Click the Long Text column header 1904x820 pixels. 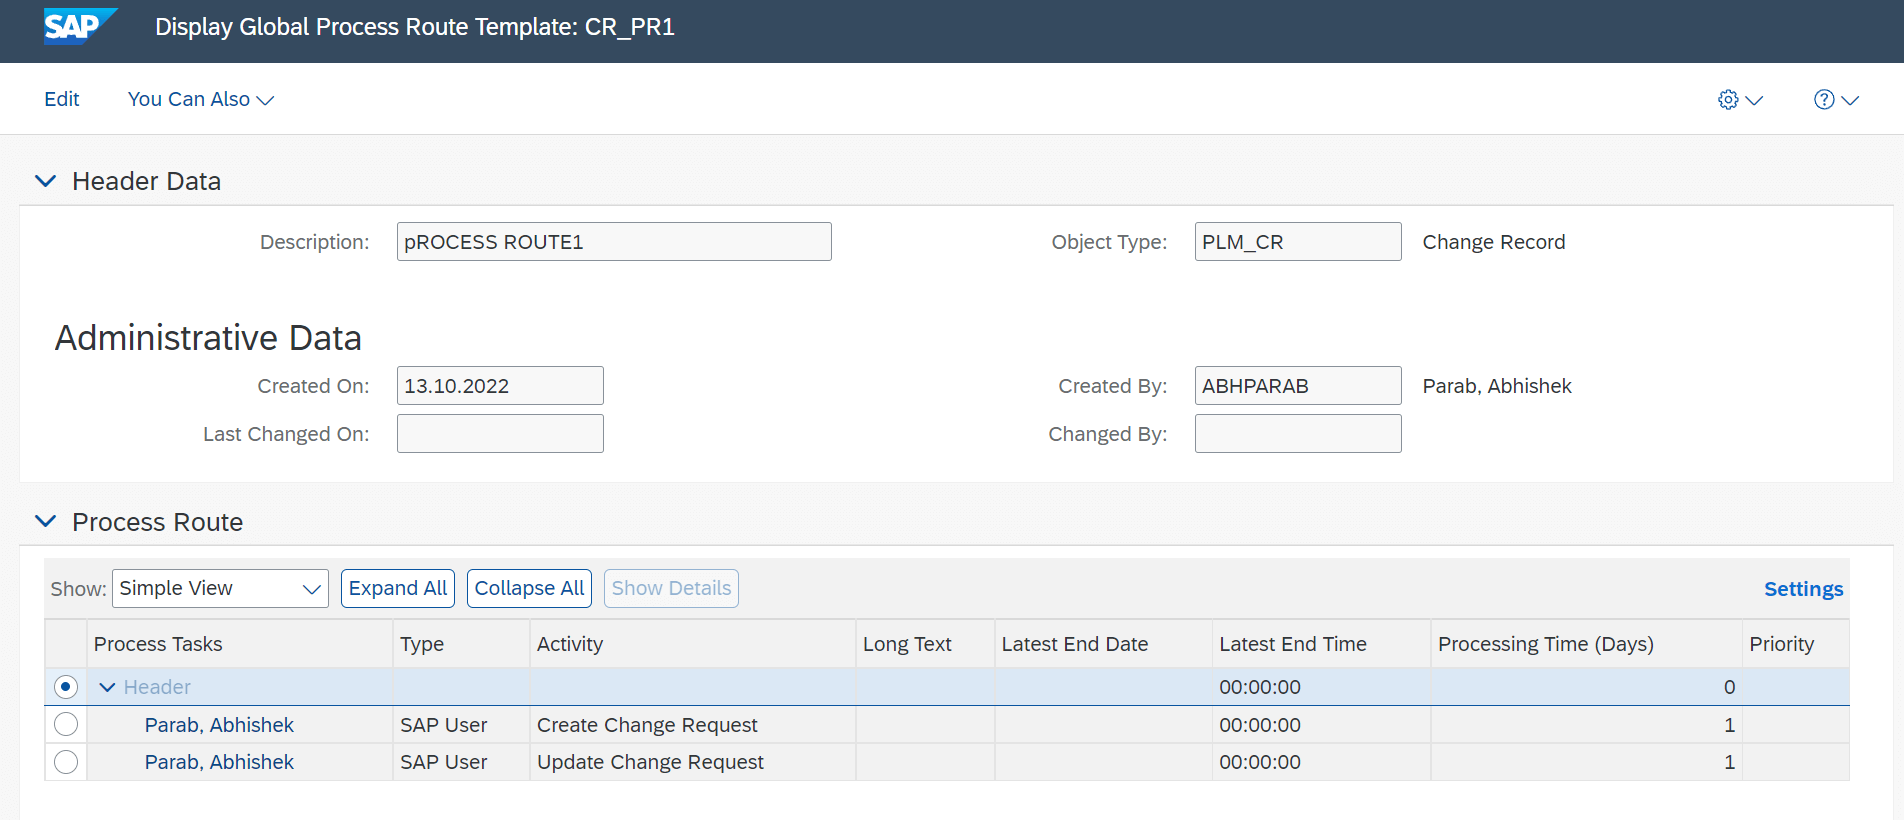pyautogui.click(x=925, y=644)
